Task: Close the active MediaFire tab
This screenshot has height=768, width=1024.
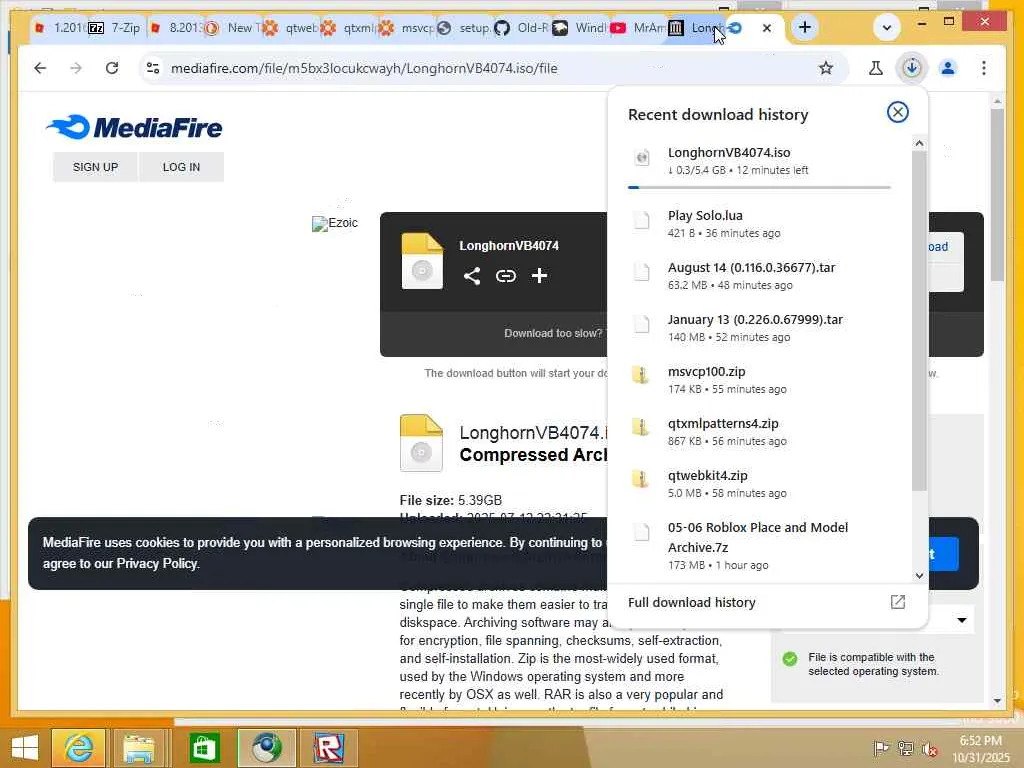Action: [x=767, y=28]
